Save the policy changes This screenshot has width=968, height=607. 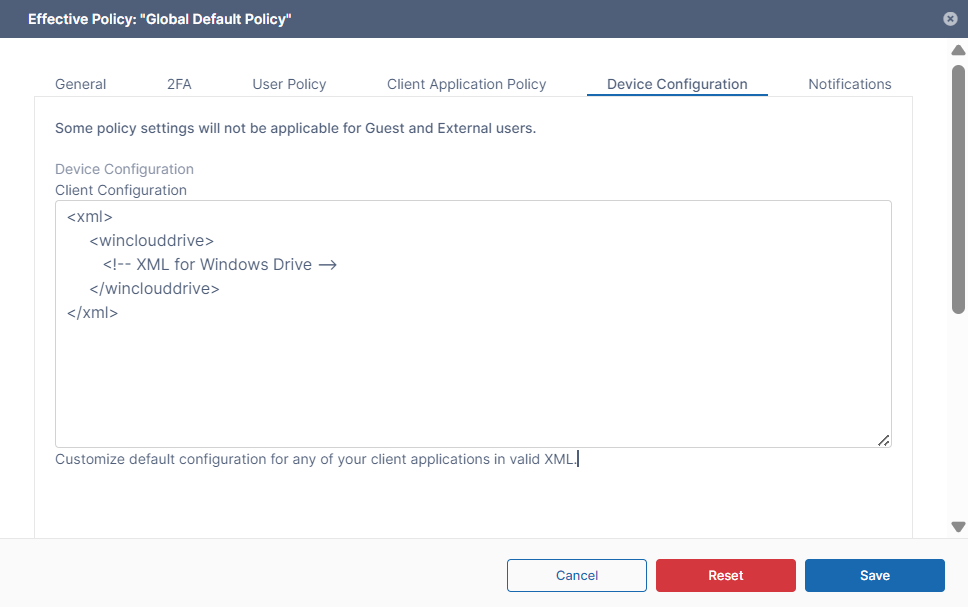pyautogui.click(x=874, y=575)
